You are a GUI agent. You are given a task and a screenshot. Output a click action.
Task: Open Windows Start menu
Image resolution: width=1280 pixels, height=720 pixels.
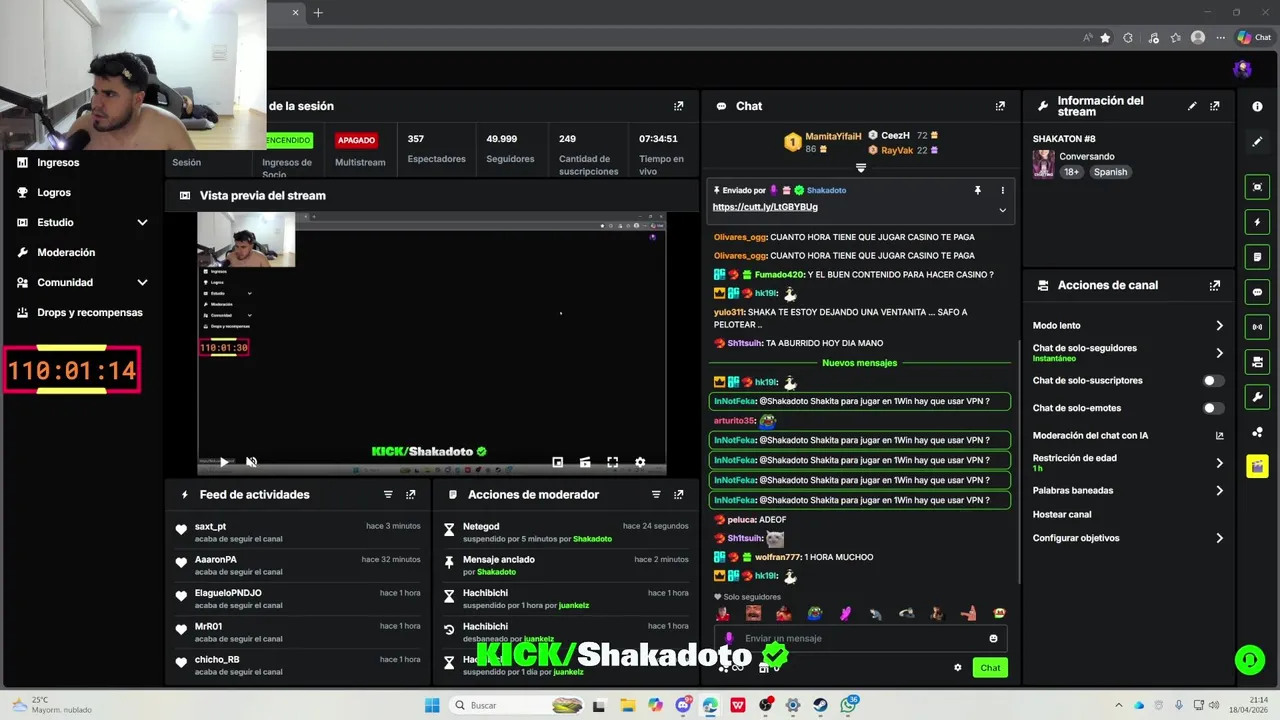pos(432,705)
